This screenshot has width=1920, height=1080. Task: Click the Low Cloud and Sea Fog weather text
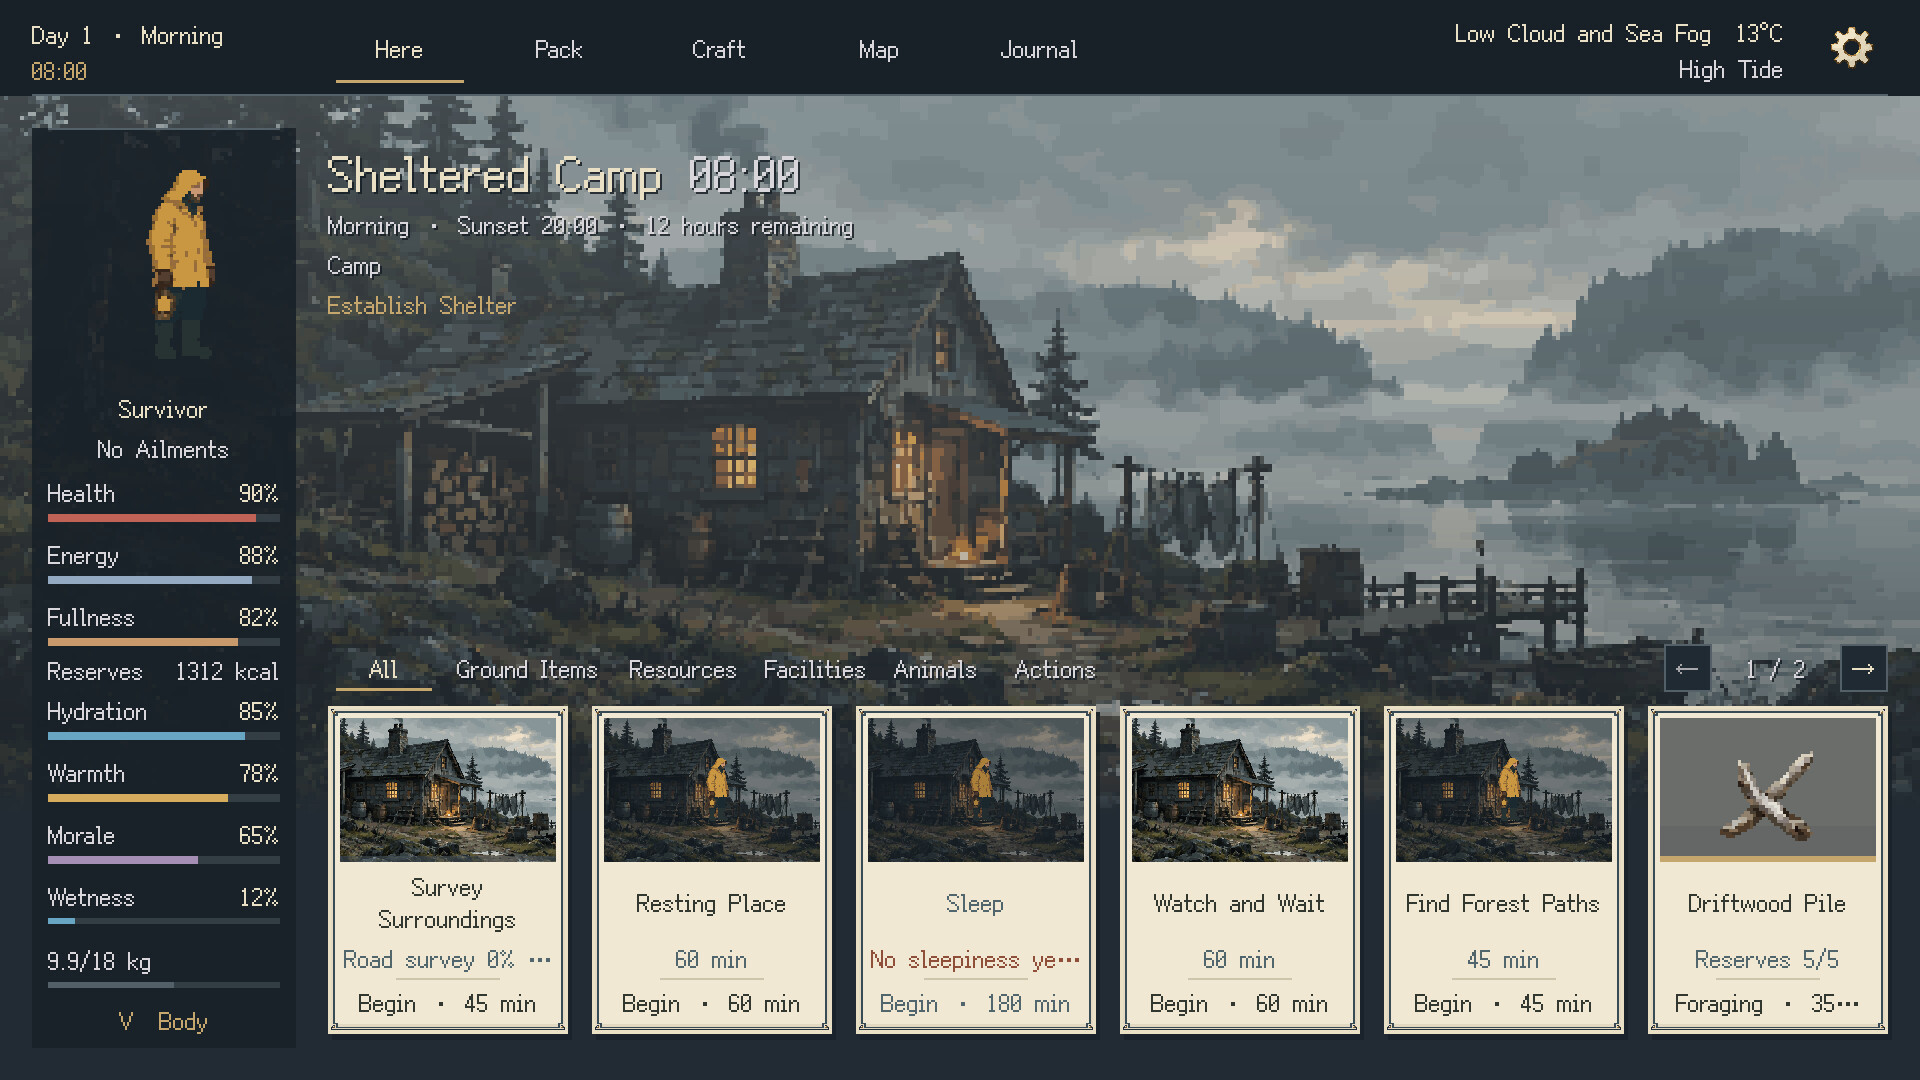[x=1582, y=34]
